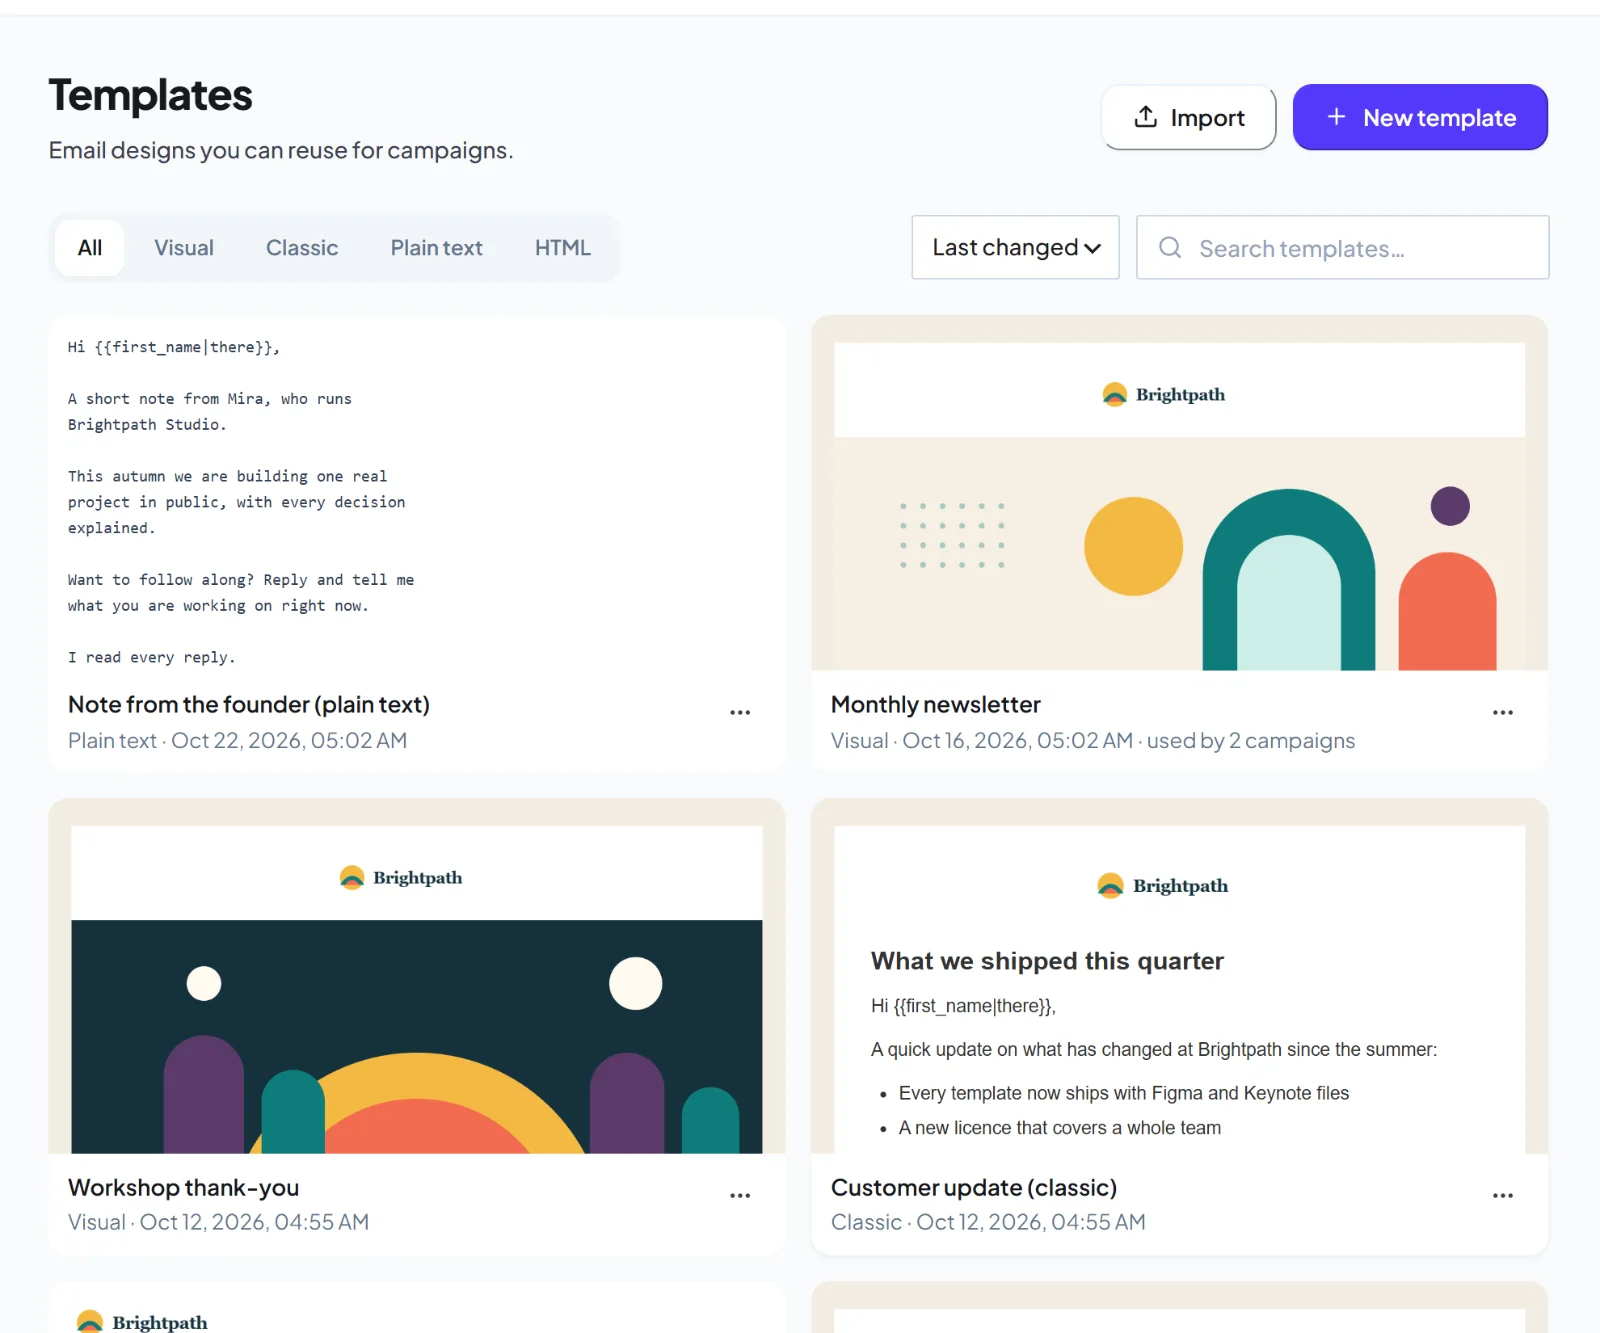Click the title Note from the founder (plain text)

pyautogui.click(x=249, y=705)
